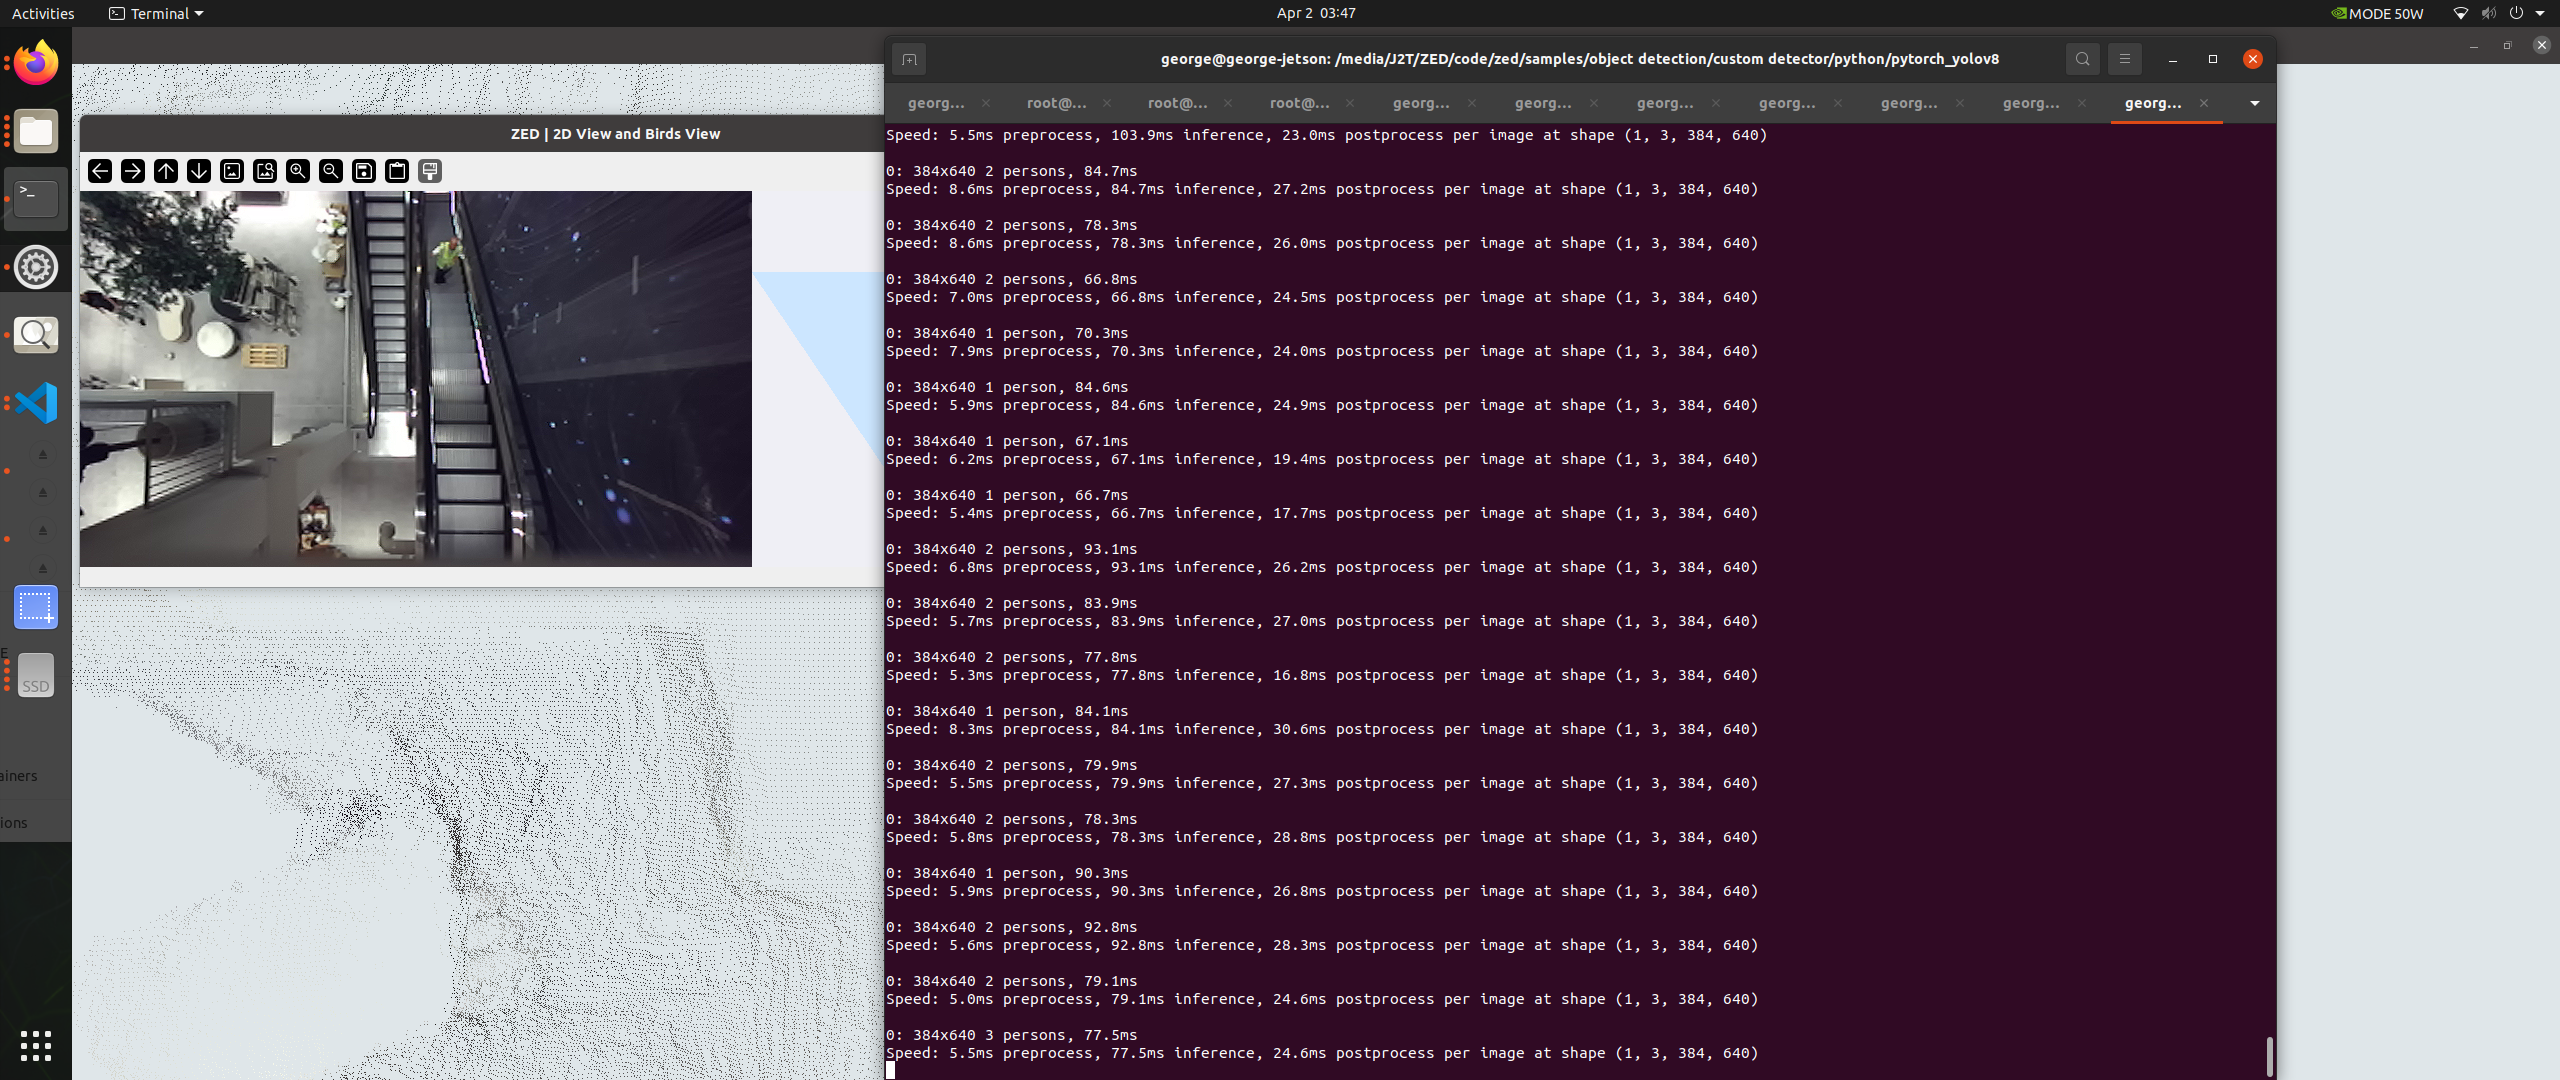Switch to the first root@ terminal tab
The height and width of the screenshot is (1080, 2560).
coord(1056,103)
